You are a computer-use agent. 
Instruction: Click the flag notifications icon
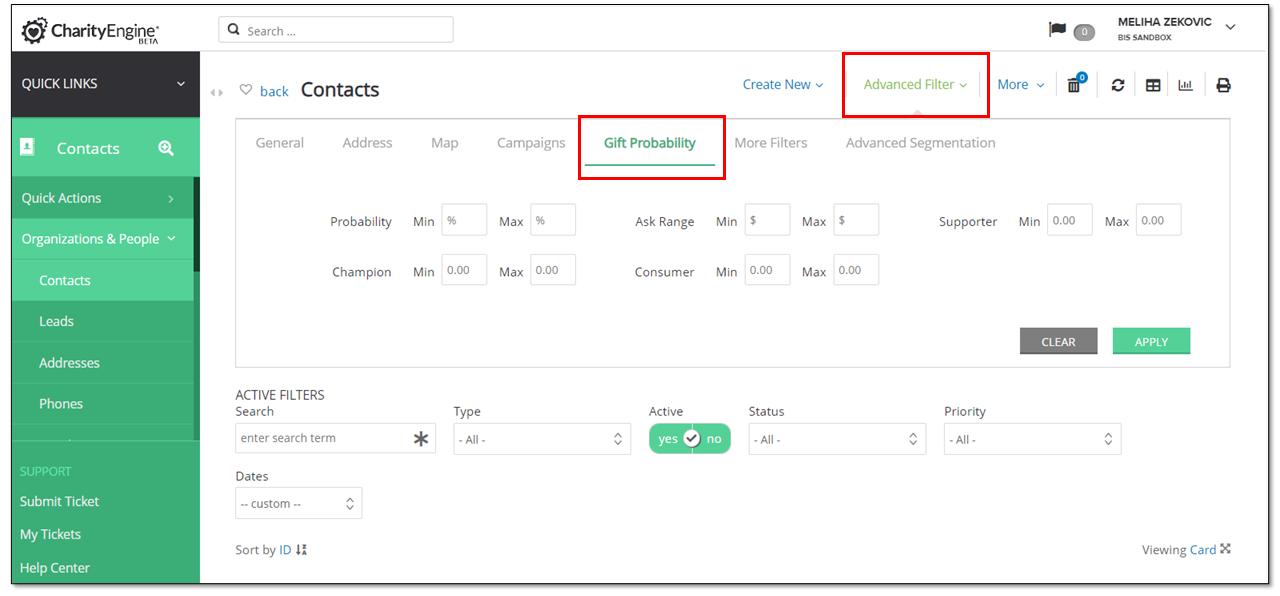pyautogui.click(x=1057, y=30)
